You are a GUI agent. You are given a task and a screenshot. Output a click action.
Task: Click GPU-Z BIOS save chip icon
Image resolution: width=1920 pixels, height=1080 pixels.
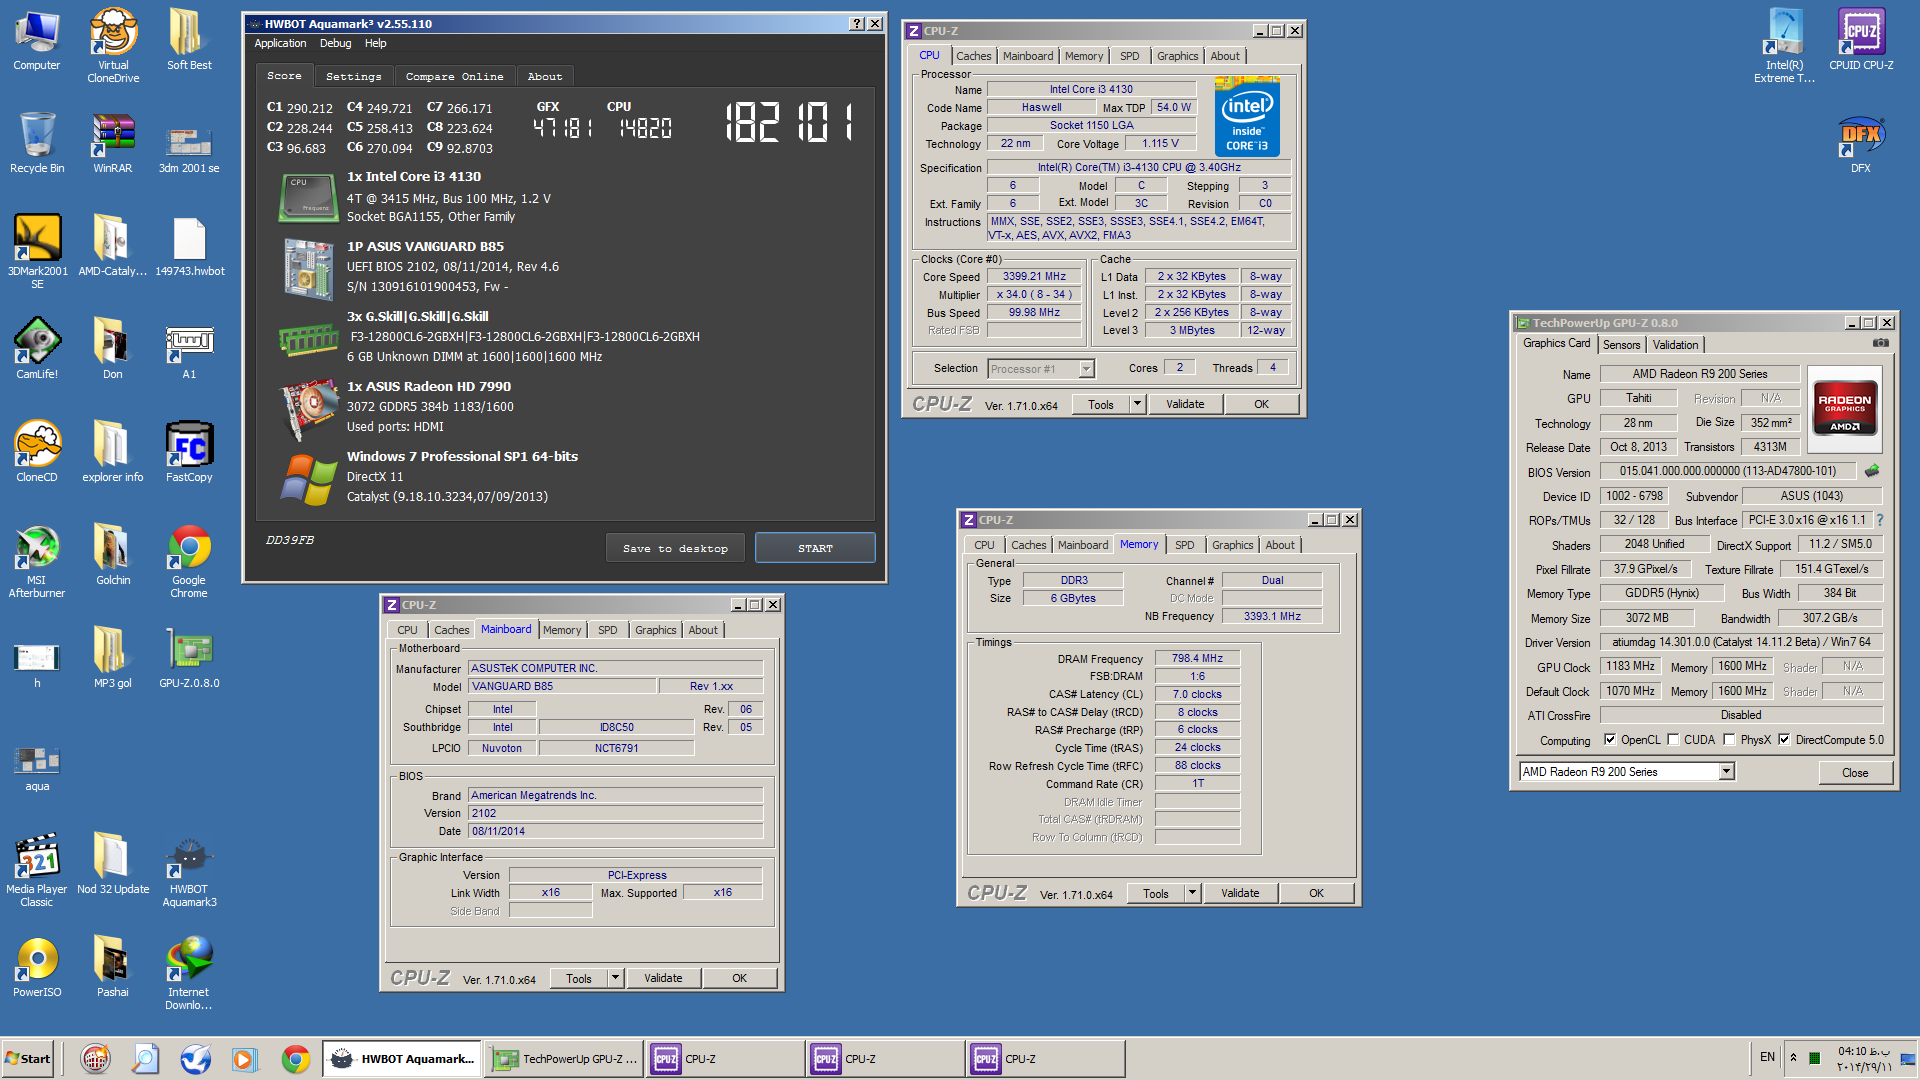click(x=1872, y=471)
